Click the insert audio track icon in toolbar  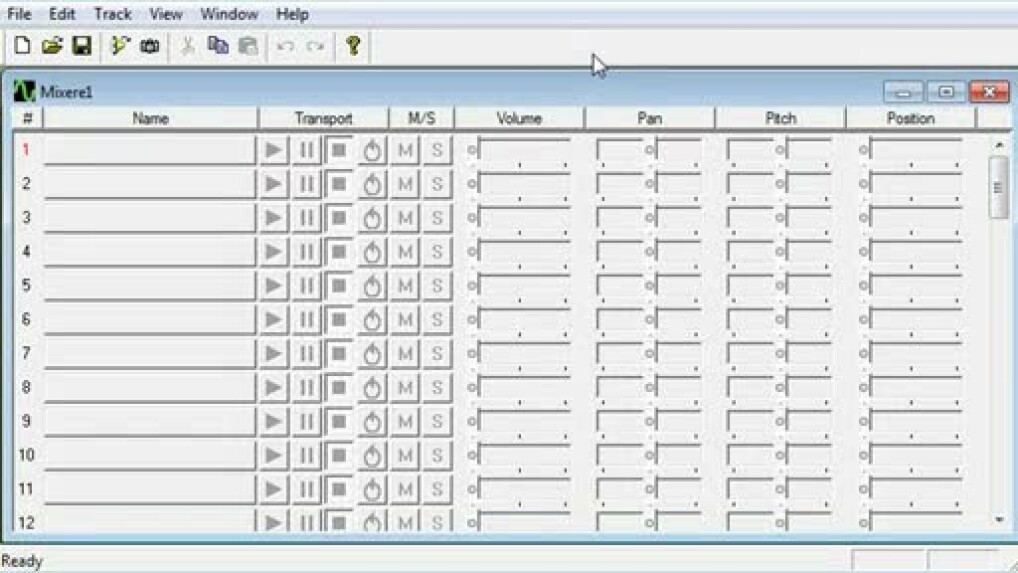coord(120,46)
